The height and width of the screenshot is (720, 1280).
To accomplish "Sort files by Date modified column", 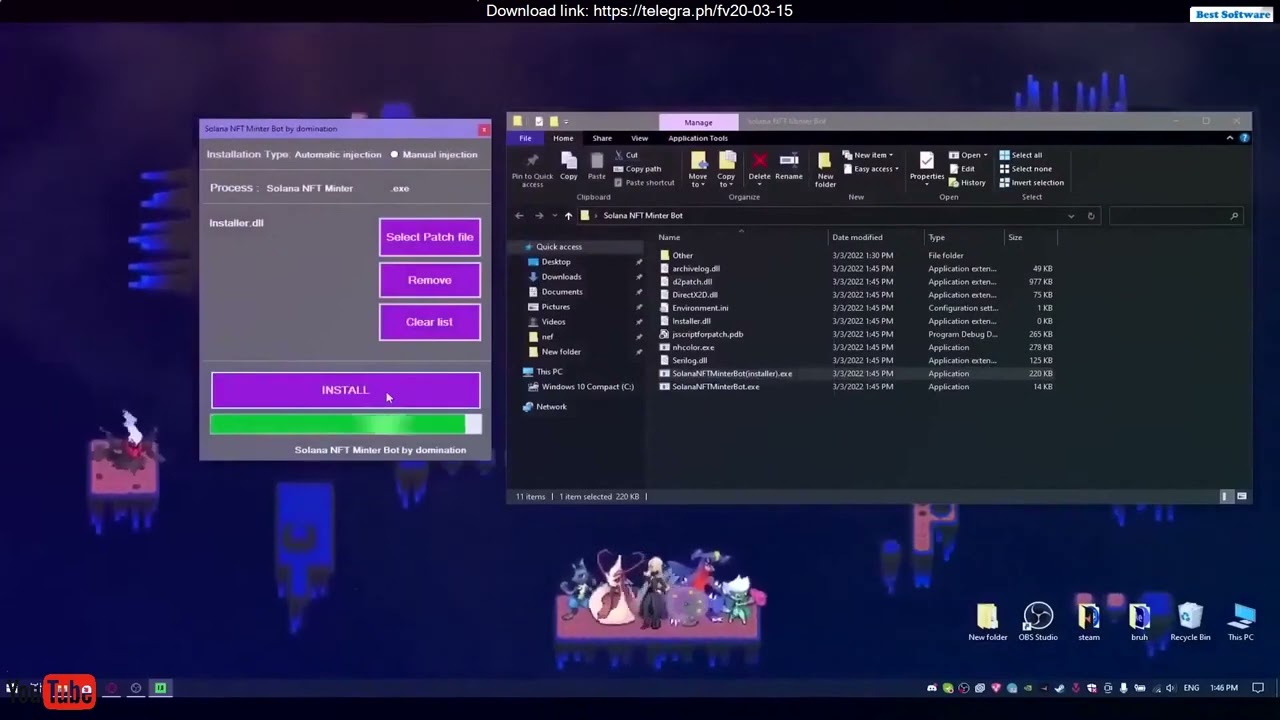I will tap(857, 238).
